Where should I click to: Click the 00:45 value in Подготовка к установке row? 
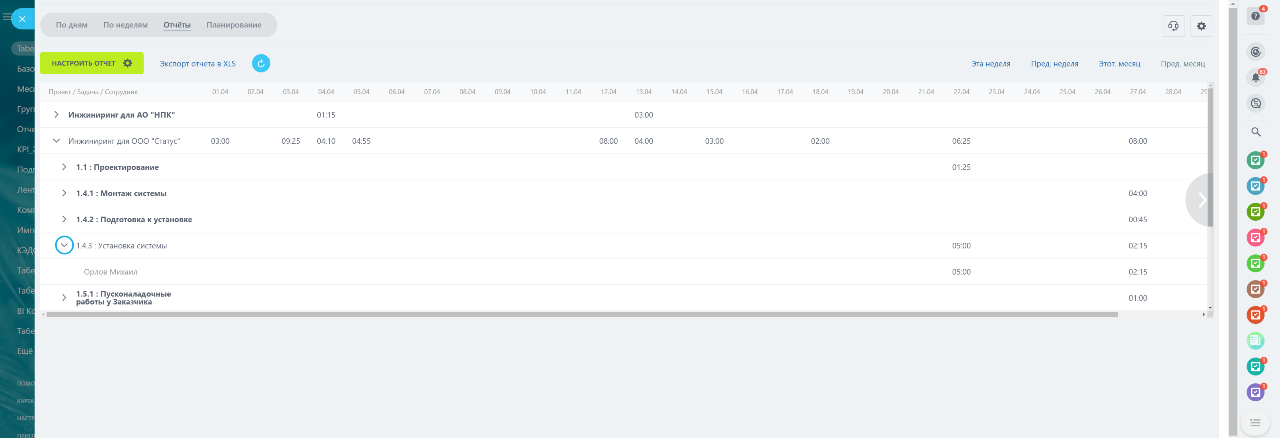point(1138,219)
